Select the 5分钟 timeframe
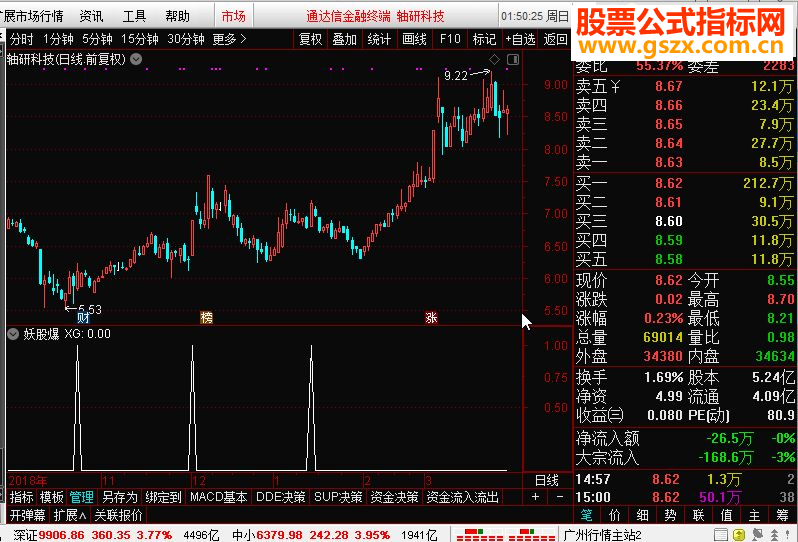The image size is (798, 542). point(97,39)
